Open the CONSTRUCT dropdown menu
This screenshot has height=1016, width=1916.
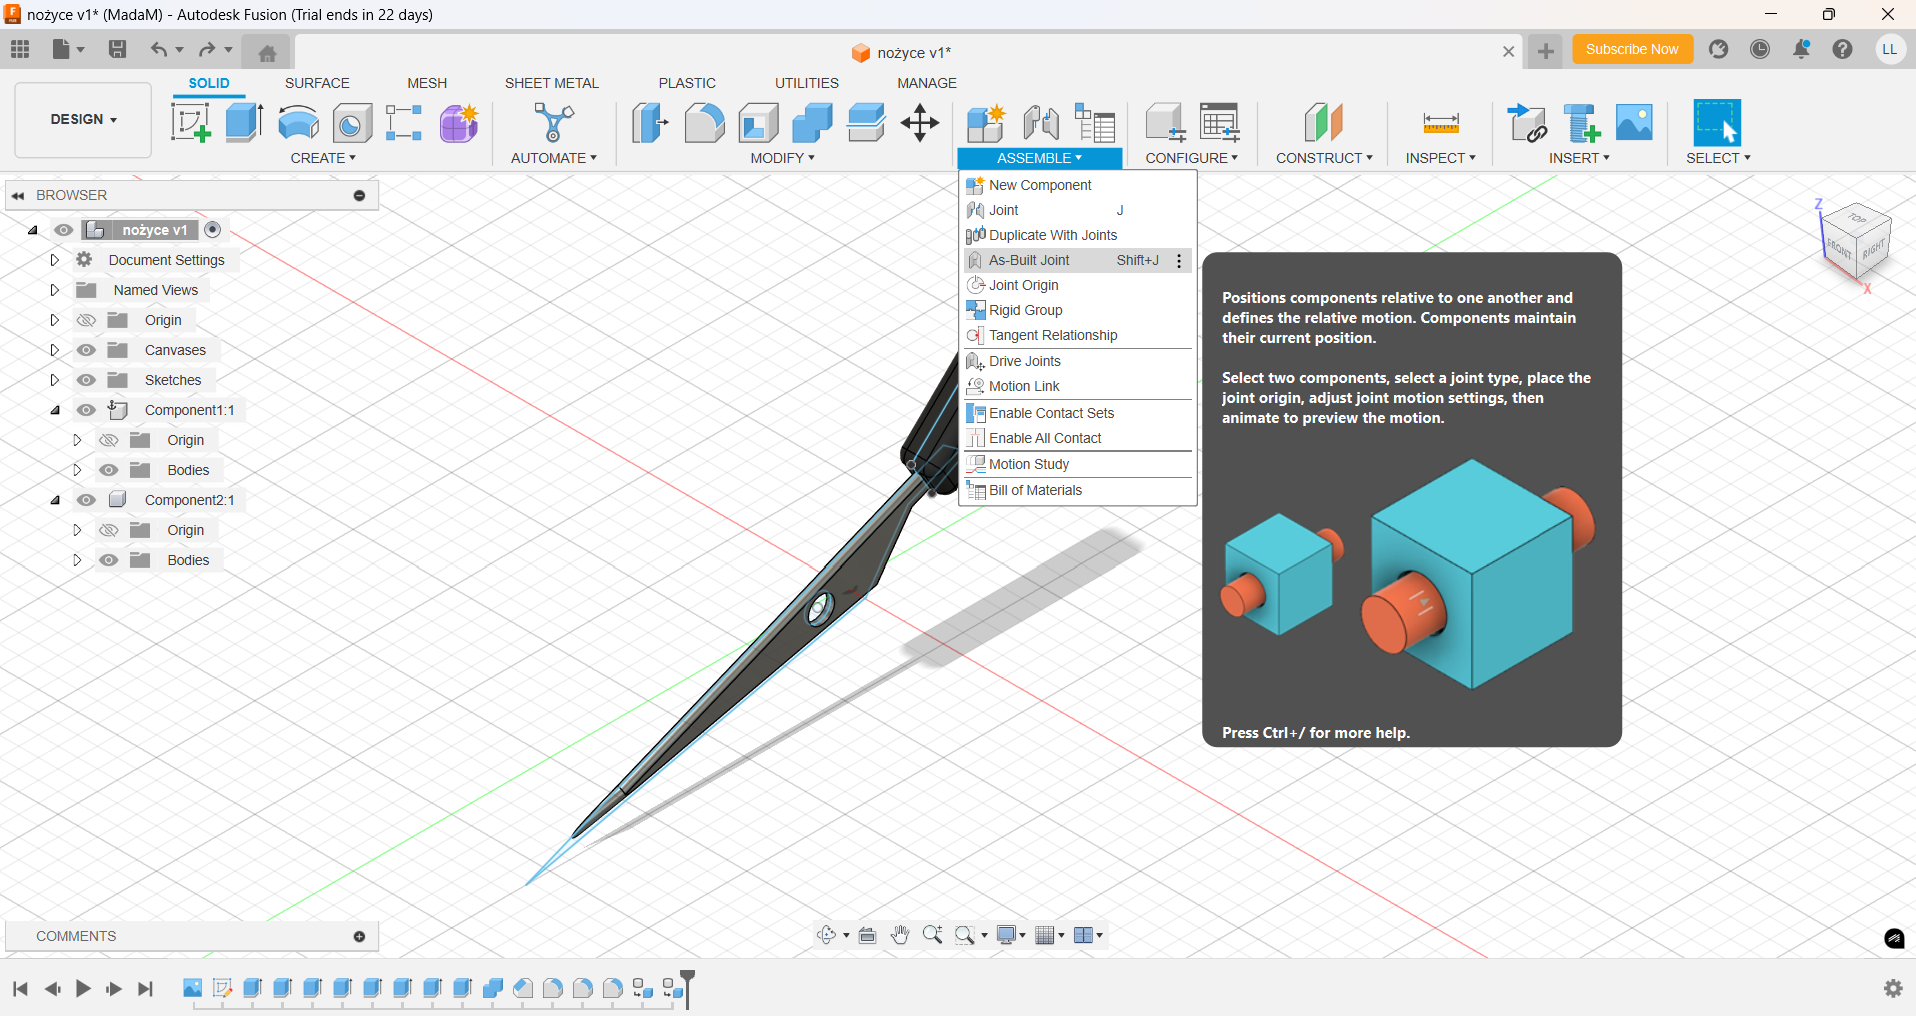point(1324,158)
